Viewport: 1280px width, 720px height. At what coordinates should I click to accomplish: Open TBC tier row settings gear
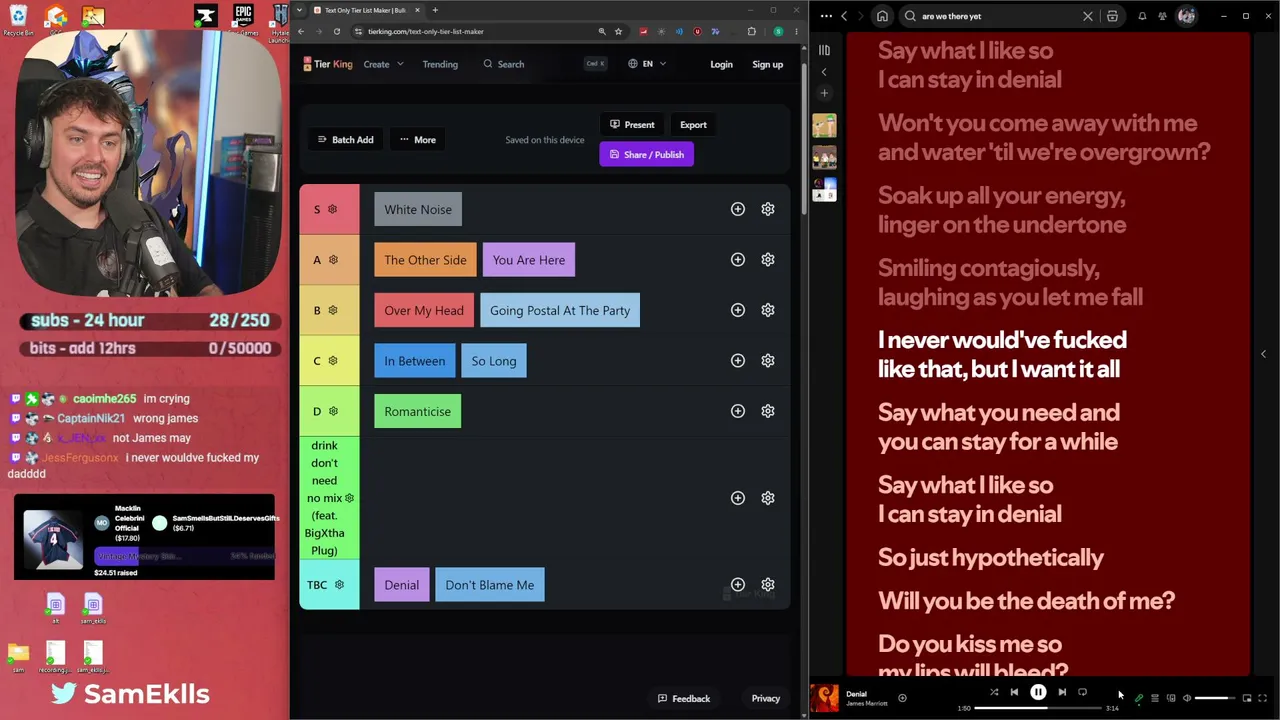click(x=768, y=585)
